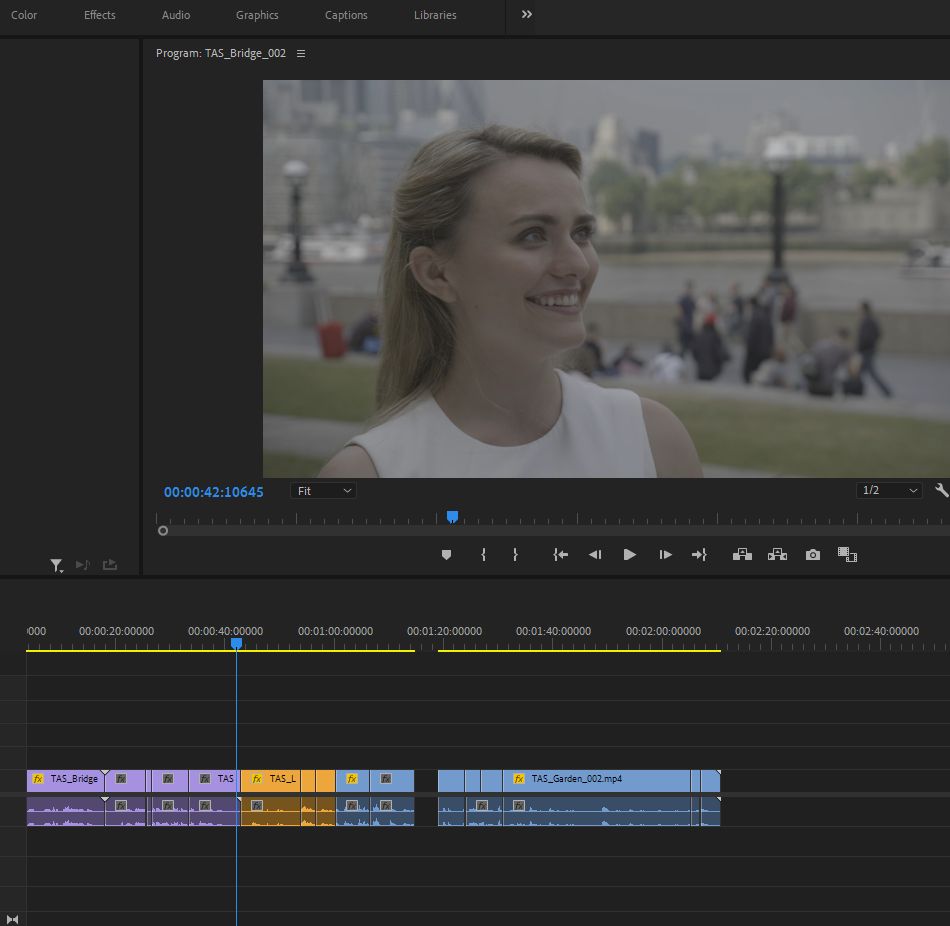Open the Fit zoom level dropdown

[324, 491]
